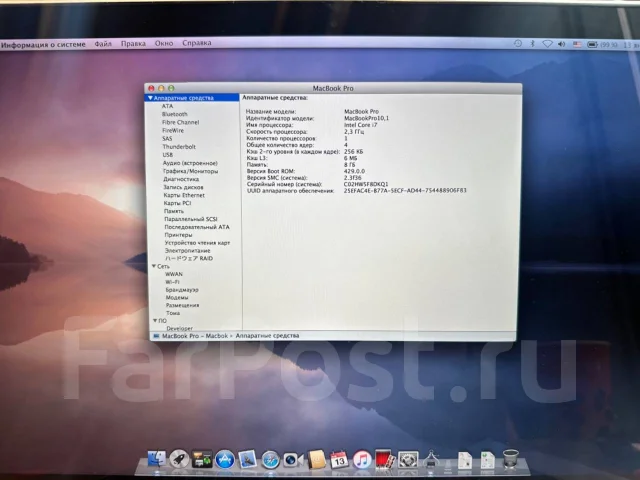This screenshot has height=480, width=640.
Task: Open Finder from the Dock
Action: (x=156, y=459)
